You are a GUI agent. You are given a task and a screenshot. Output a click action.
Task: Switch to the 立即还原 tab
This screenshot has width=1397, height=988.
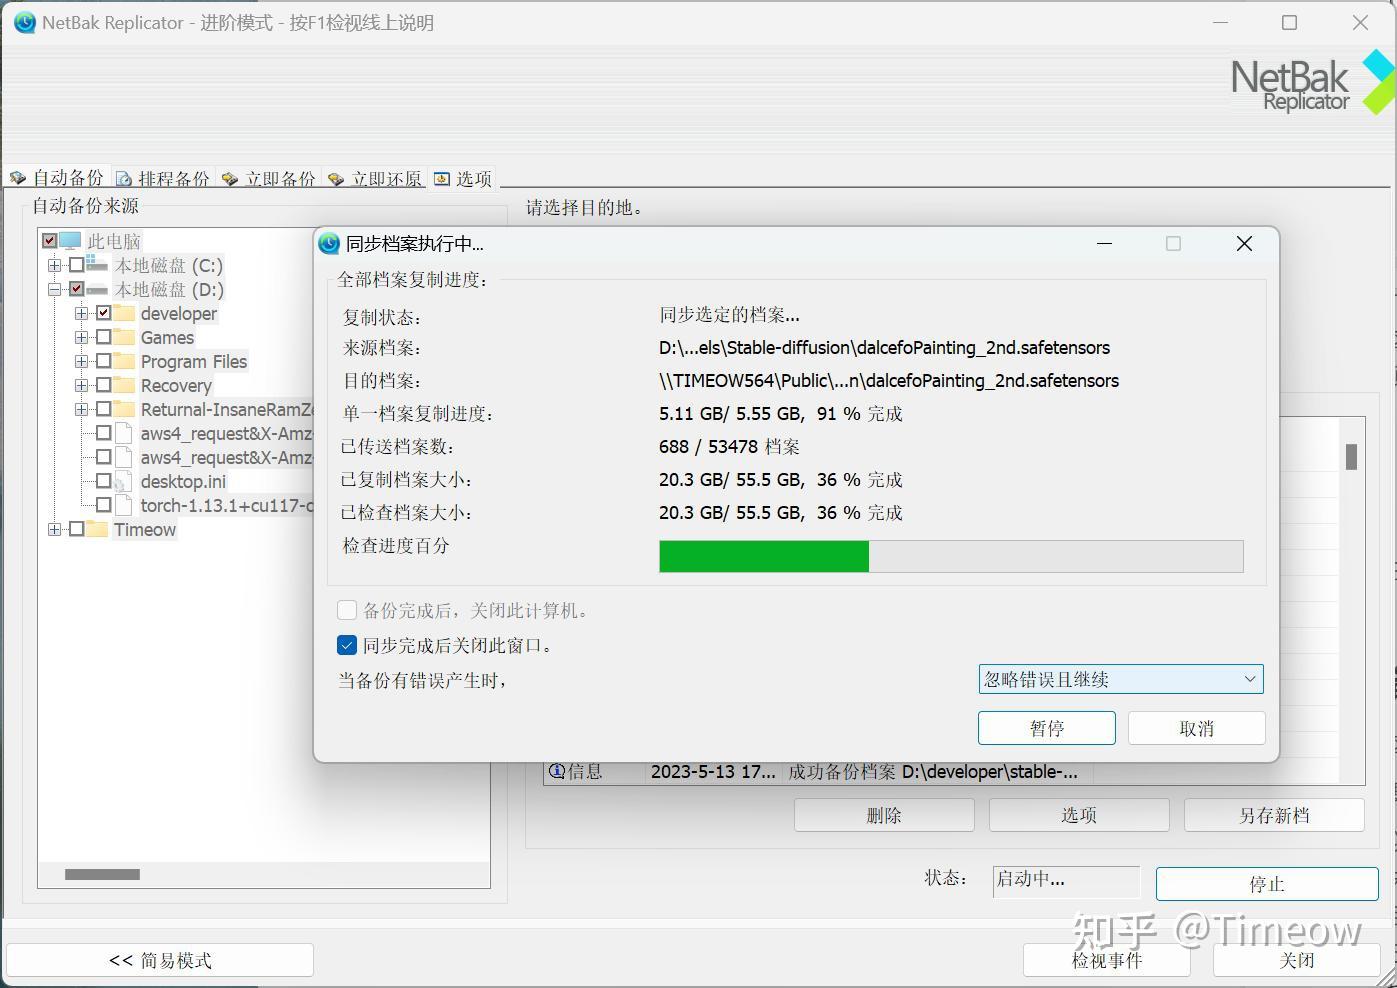[x=386, y=177]
